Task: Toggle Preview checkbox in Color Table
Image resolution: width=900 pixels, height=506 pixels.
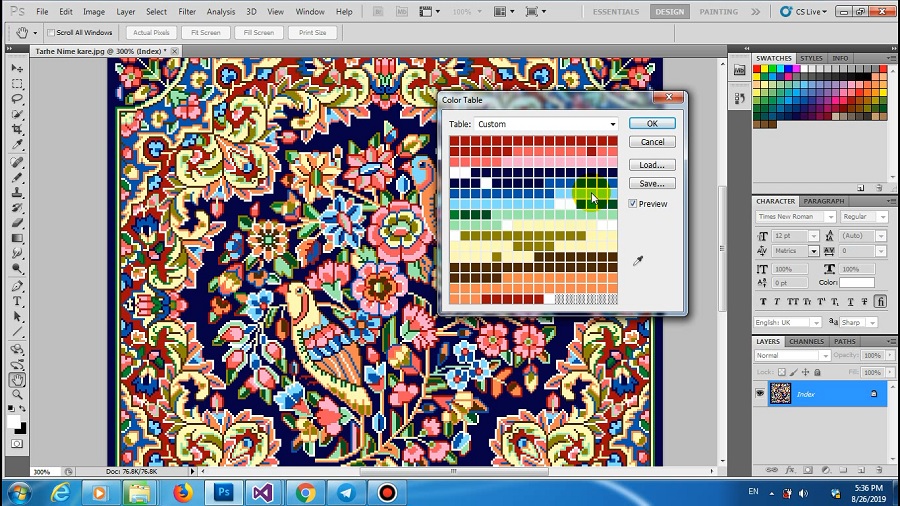Action: tap(633, 204)
